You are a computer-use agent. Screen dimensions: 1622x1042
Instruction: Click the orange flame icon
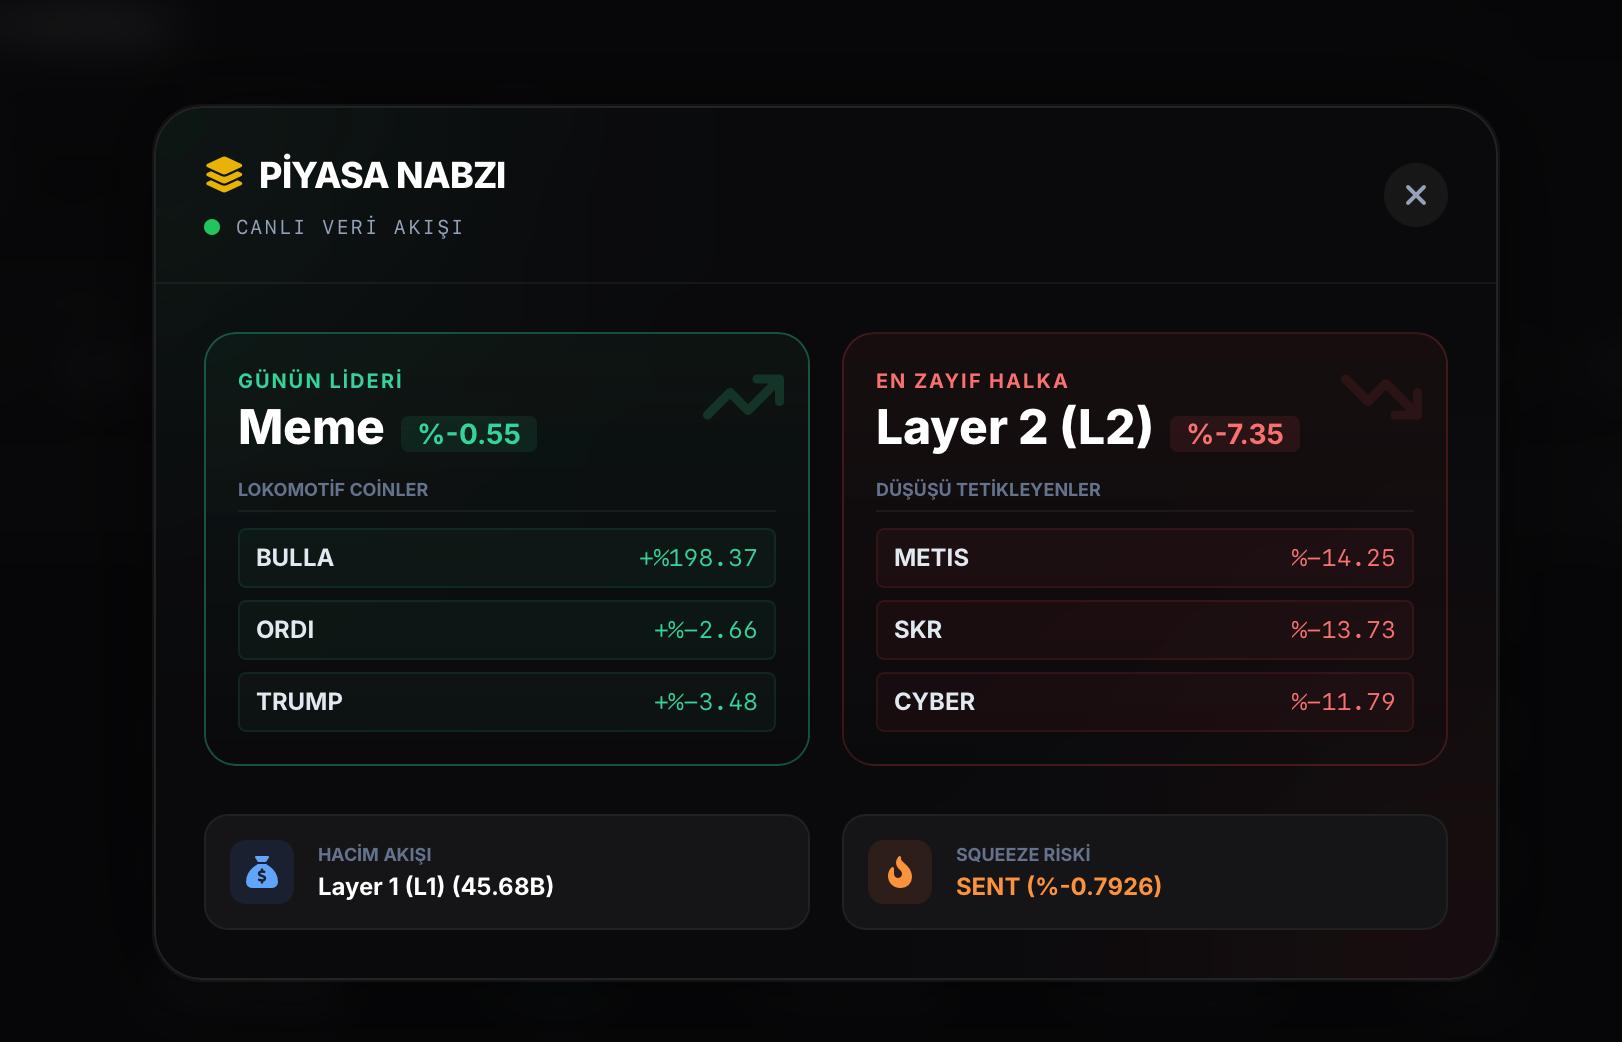pos(900,872)
